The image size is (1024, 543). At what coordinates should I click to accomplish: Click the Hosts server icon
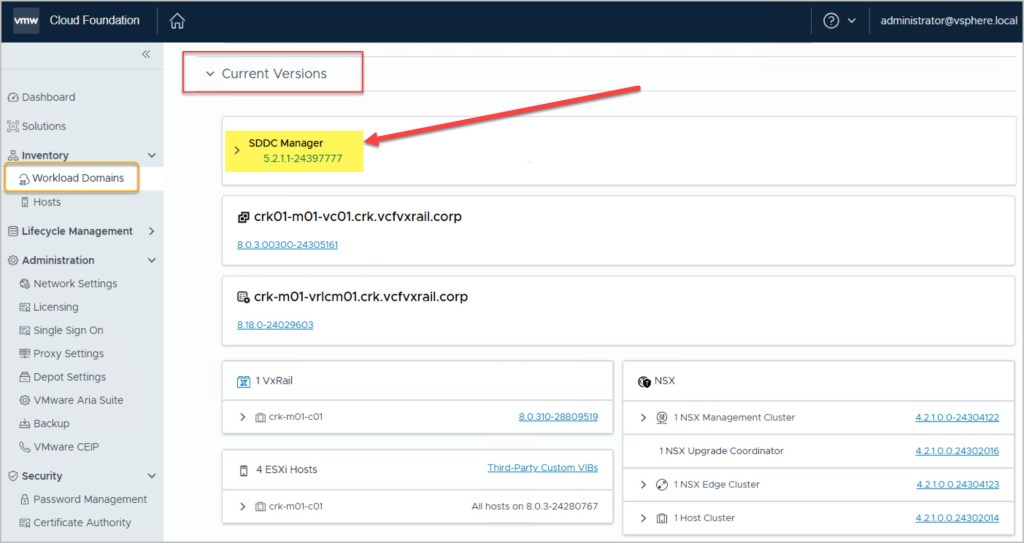coord(25,203)
